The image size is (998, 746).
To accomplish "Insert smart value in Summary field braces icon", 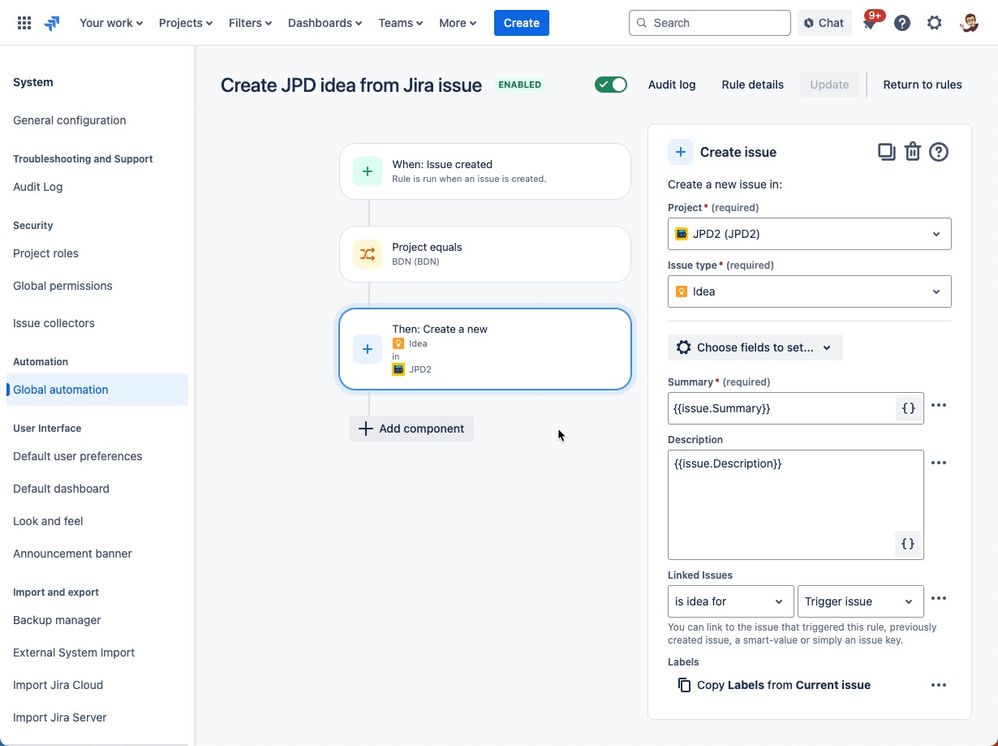I will click(x=909, y=408).
